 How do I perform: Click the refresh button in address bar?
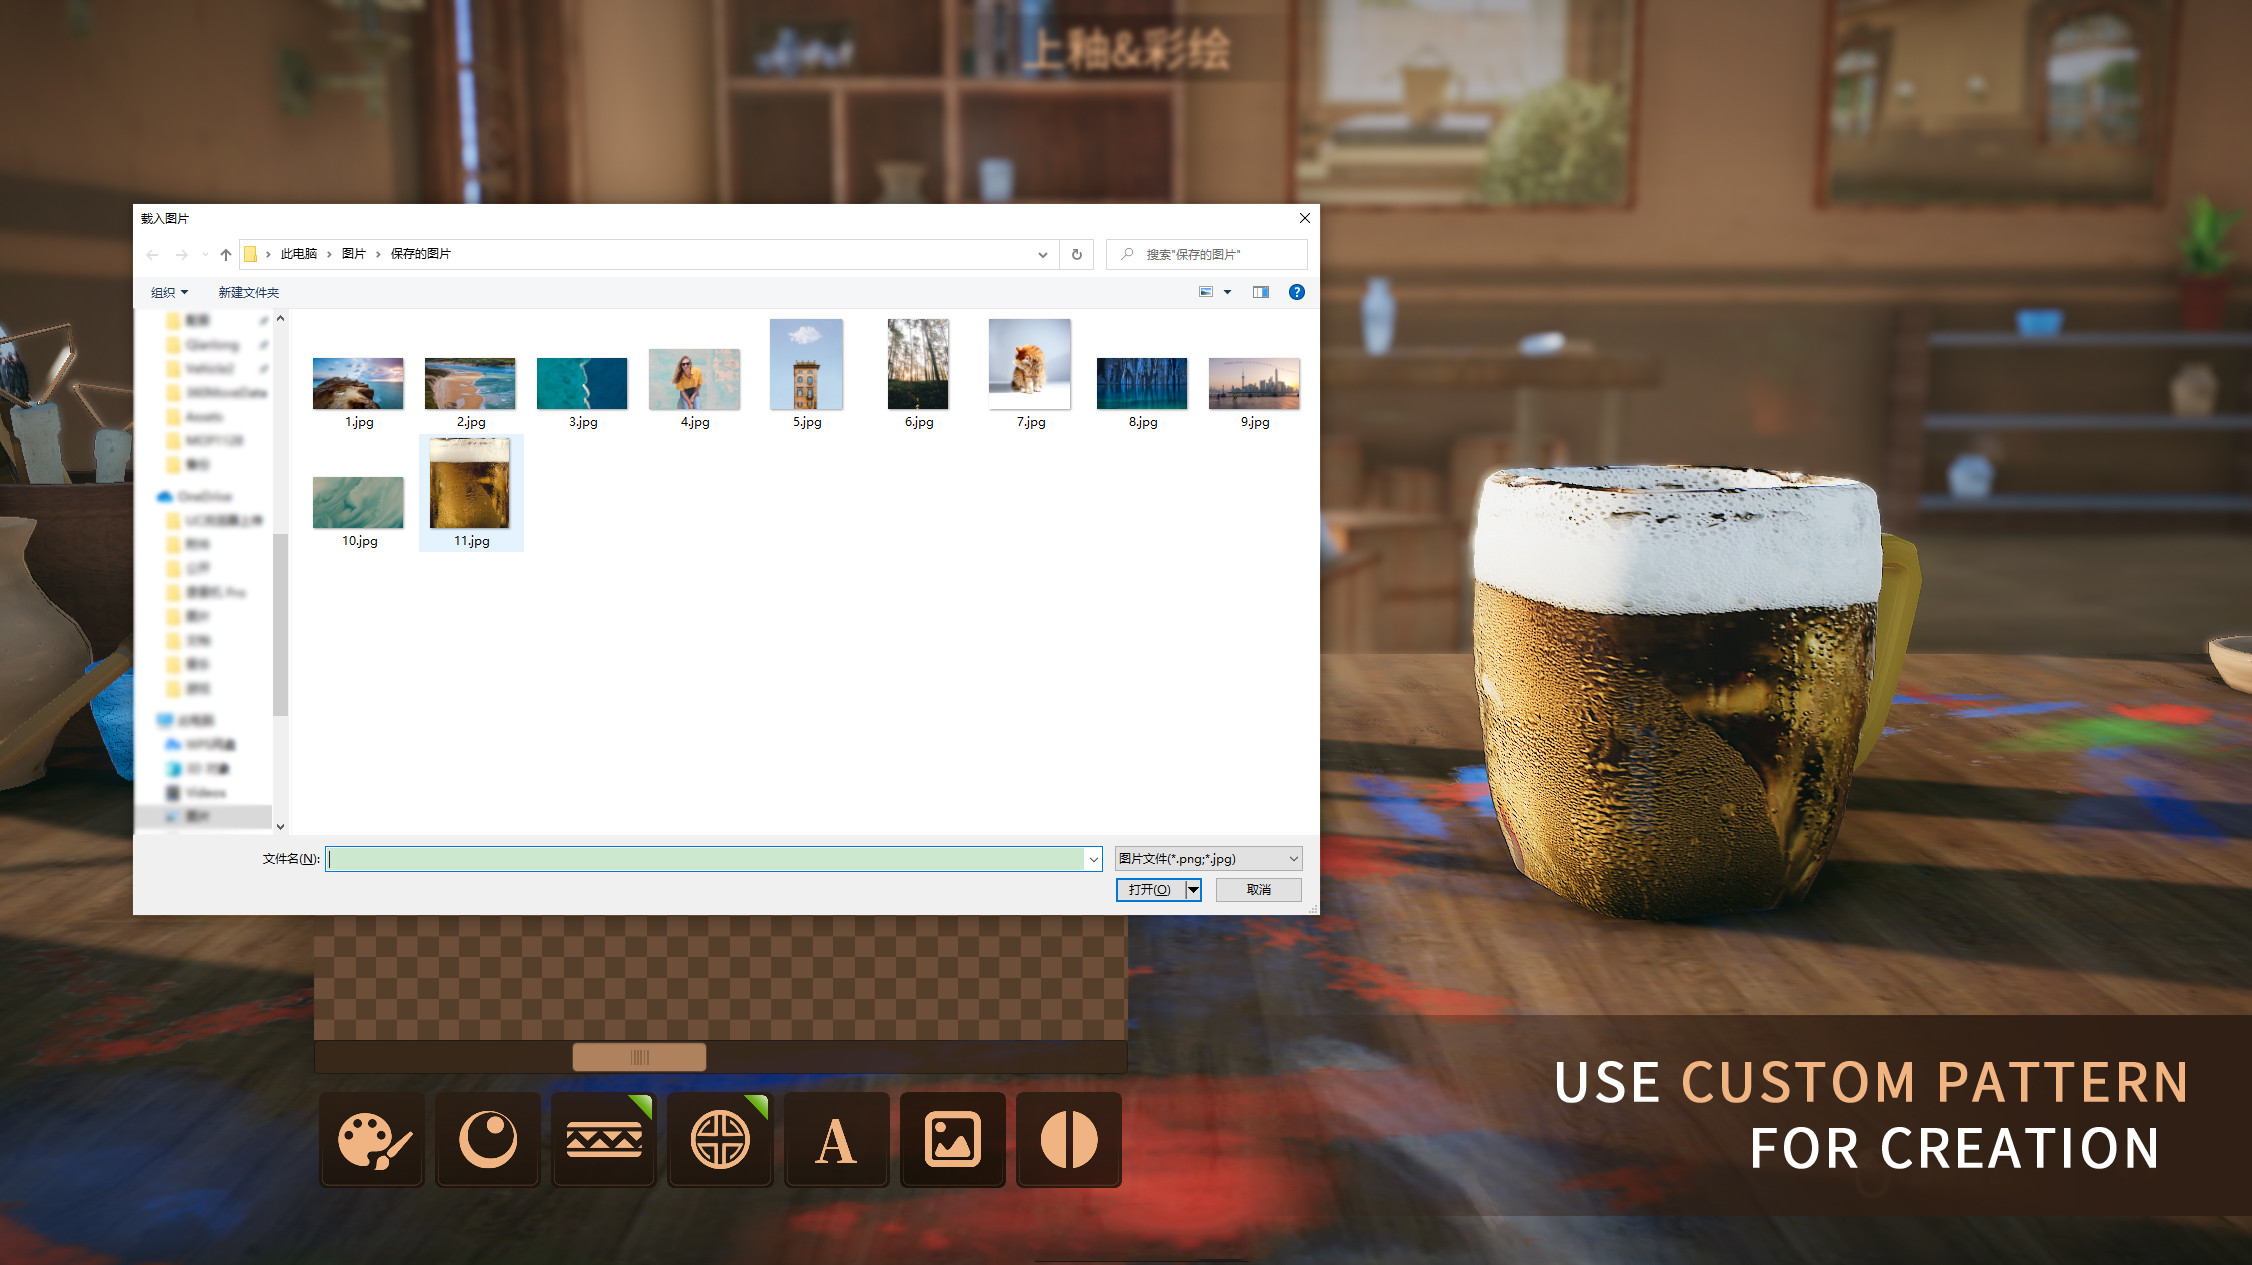click(1077, 254)
